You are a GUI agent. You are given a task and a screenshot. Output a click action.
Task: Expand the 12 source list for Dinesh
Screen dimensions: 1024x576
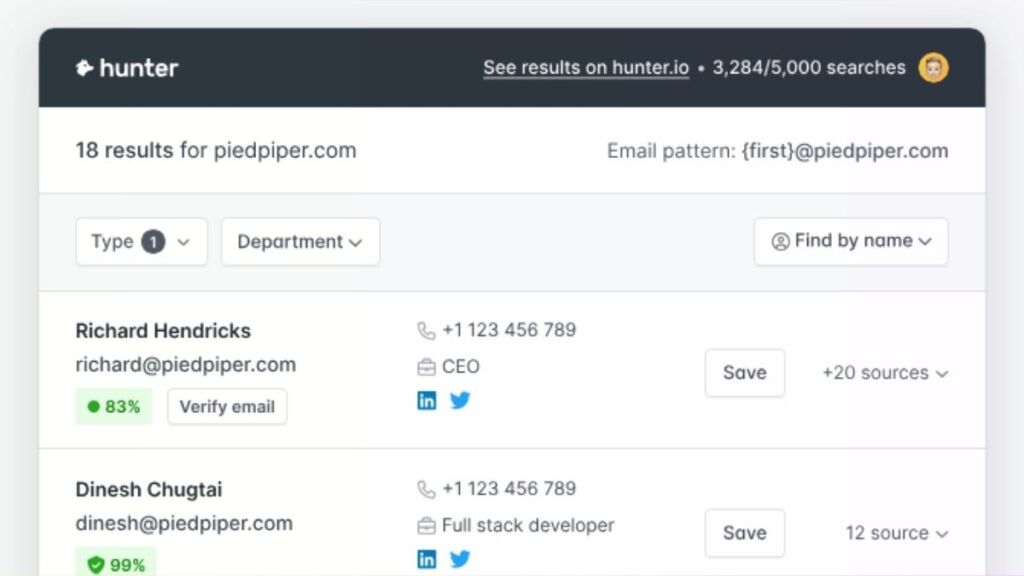click(895, 533)
